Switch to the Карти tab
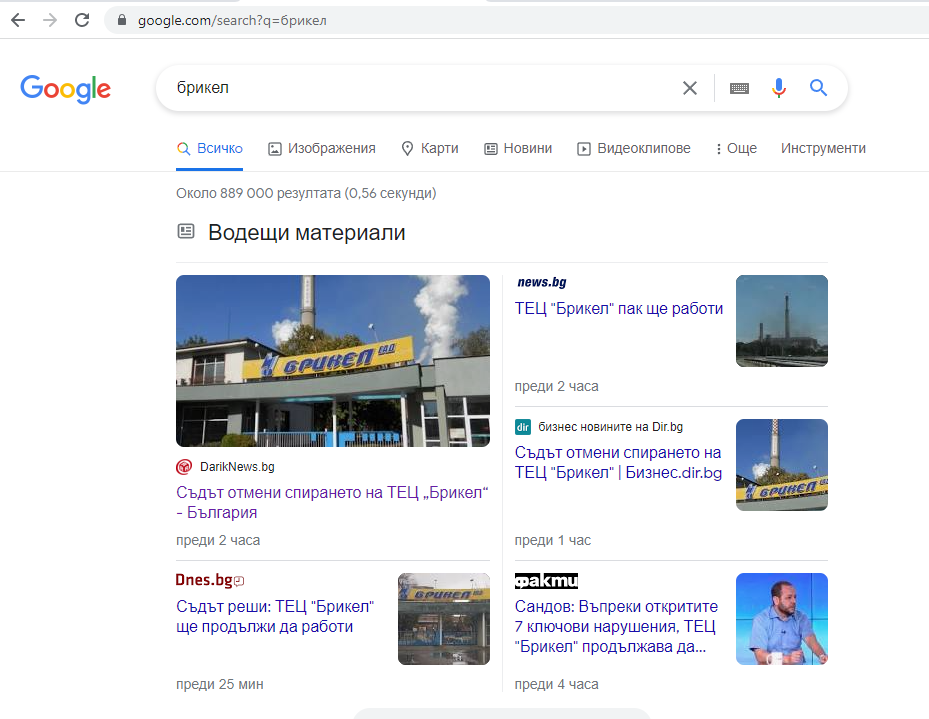 click(430, 148)
